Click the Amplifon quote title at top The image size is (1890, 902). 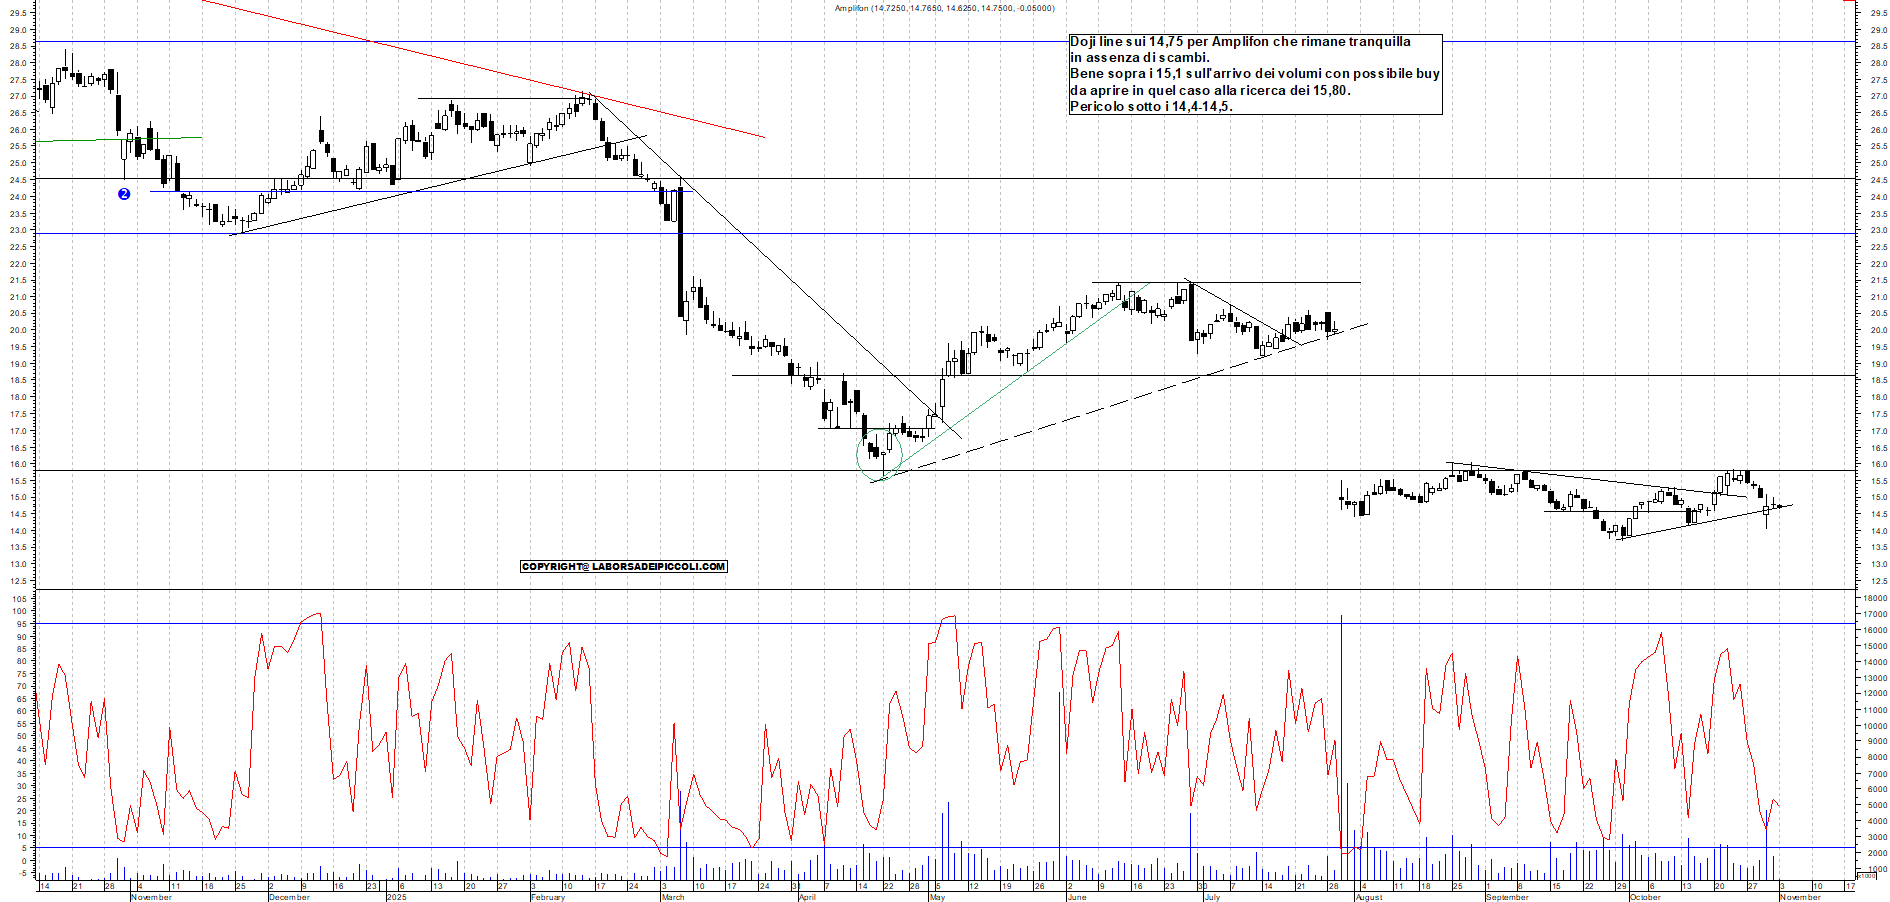tap(945, 7)
